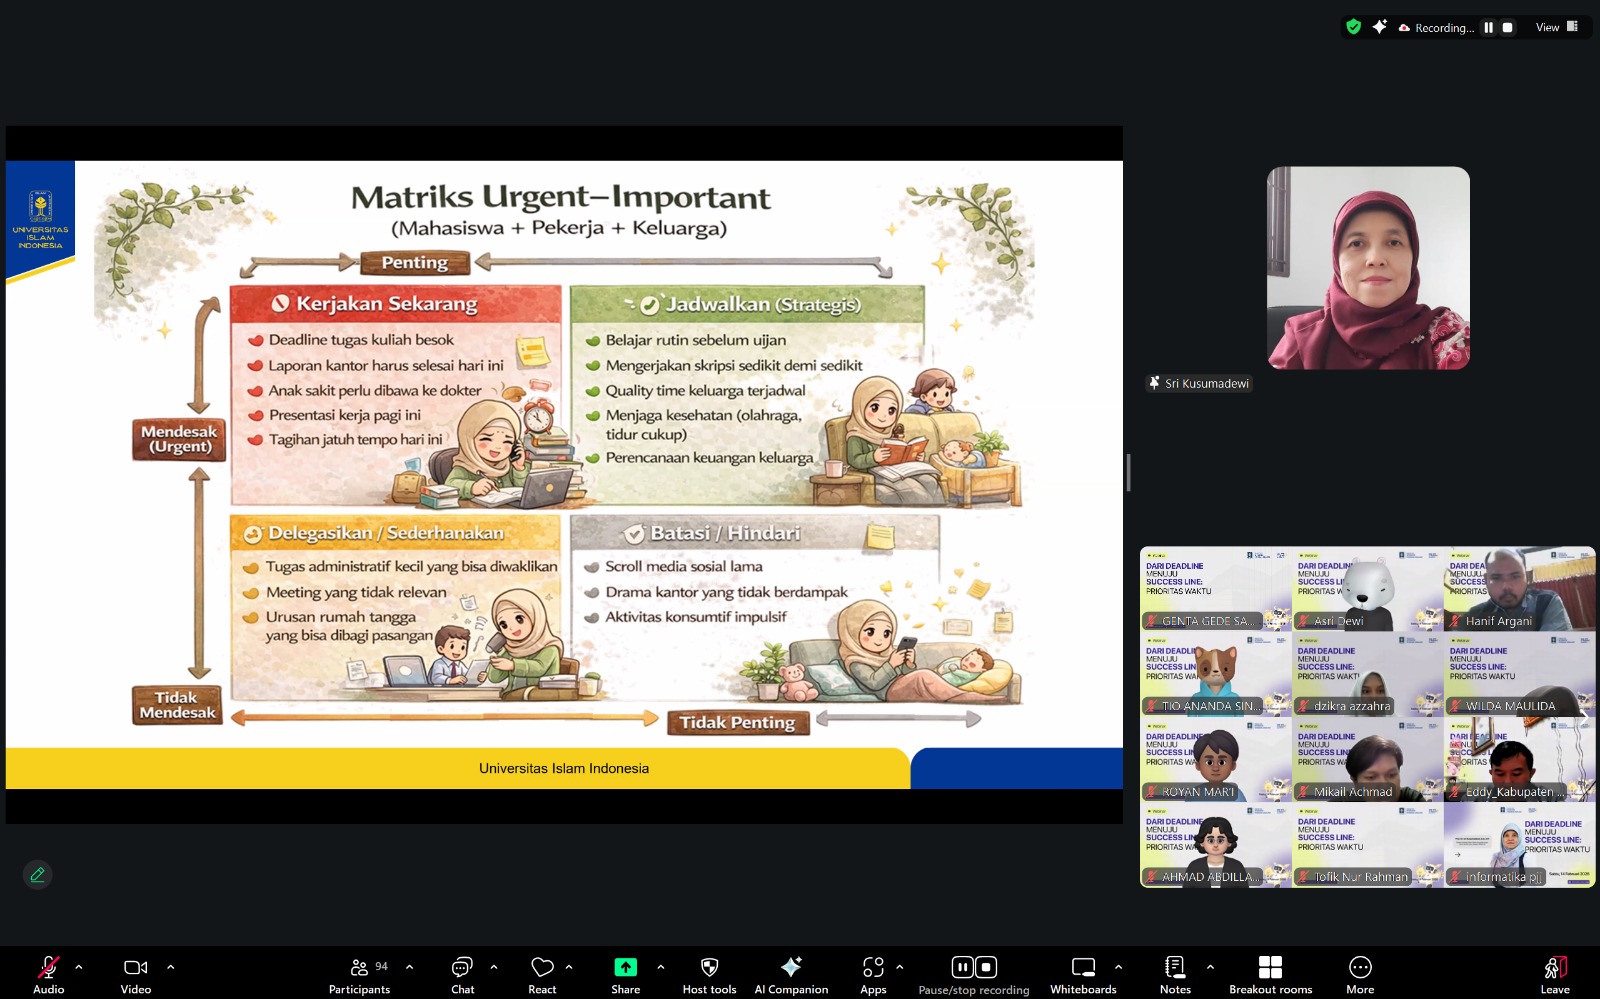Open the React options chevron
This screenshot has width=1600, height=999.
coord(569,967)
